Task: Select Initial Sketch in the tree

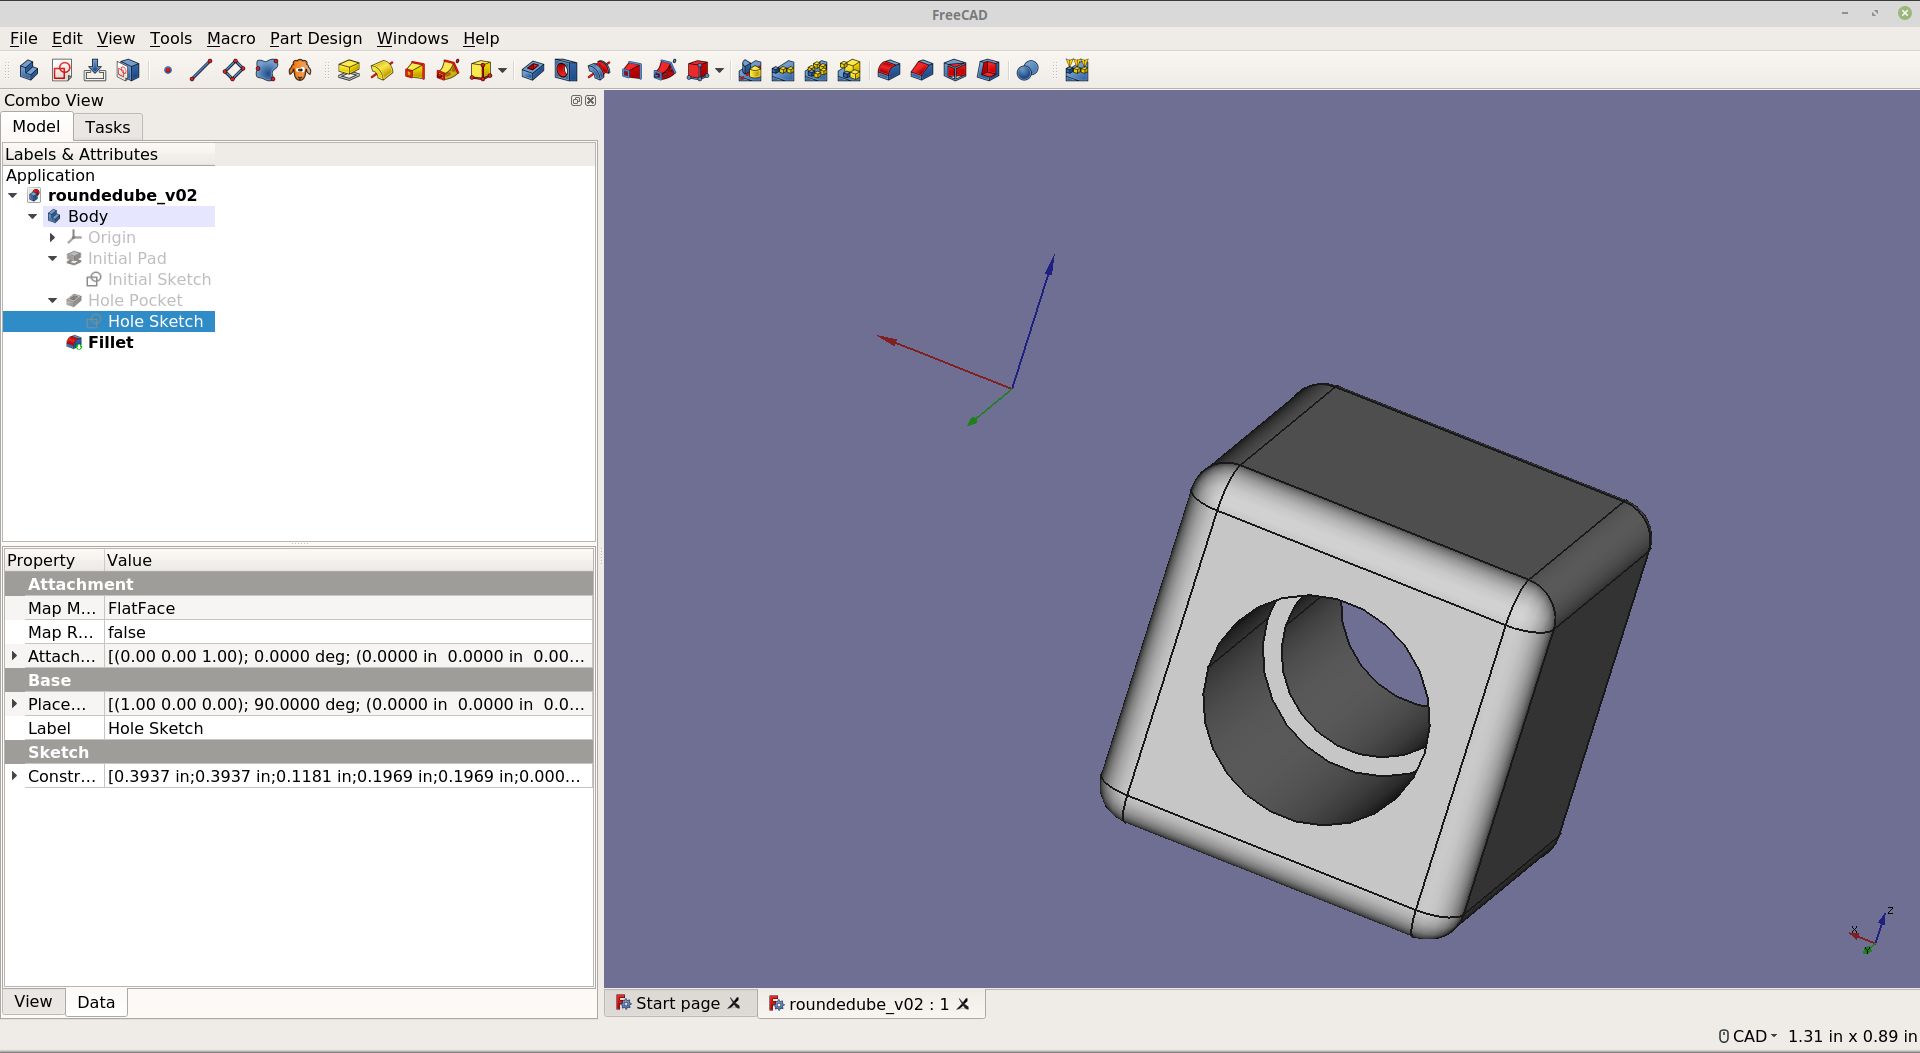Action: tap(159, 279)
